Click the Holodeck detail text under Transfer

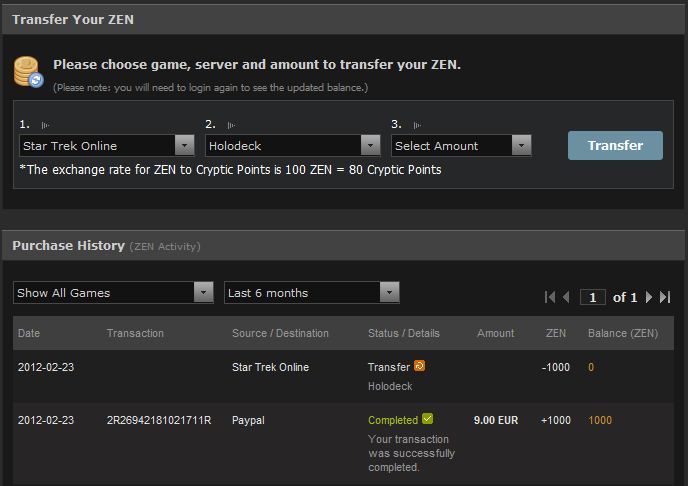pos(390,386)
